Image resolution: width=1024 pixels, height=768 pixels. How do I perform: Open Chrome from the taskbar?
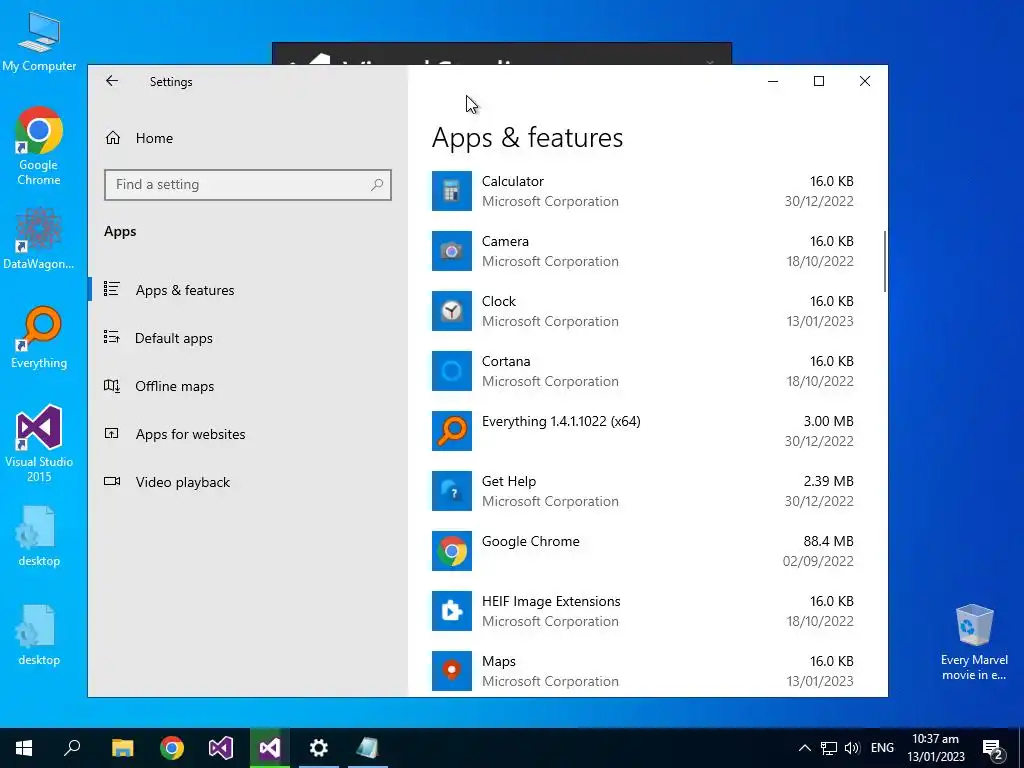172,748
